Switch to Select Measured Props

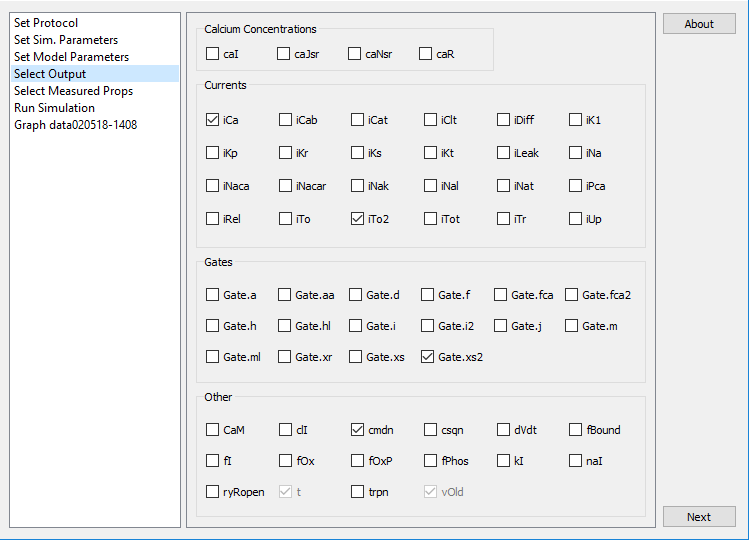pyautogui.click(x=94, y=91)
